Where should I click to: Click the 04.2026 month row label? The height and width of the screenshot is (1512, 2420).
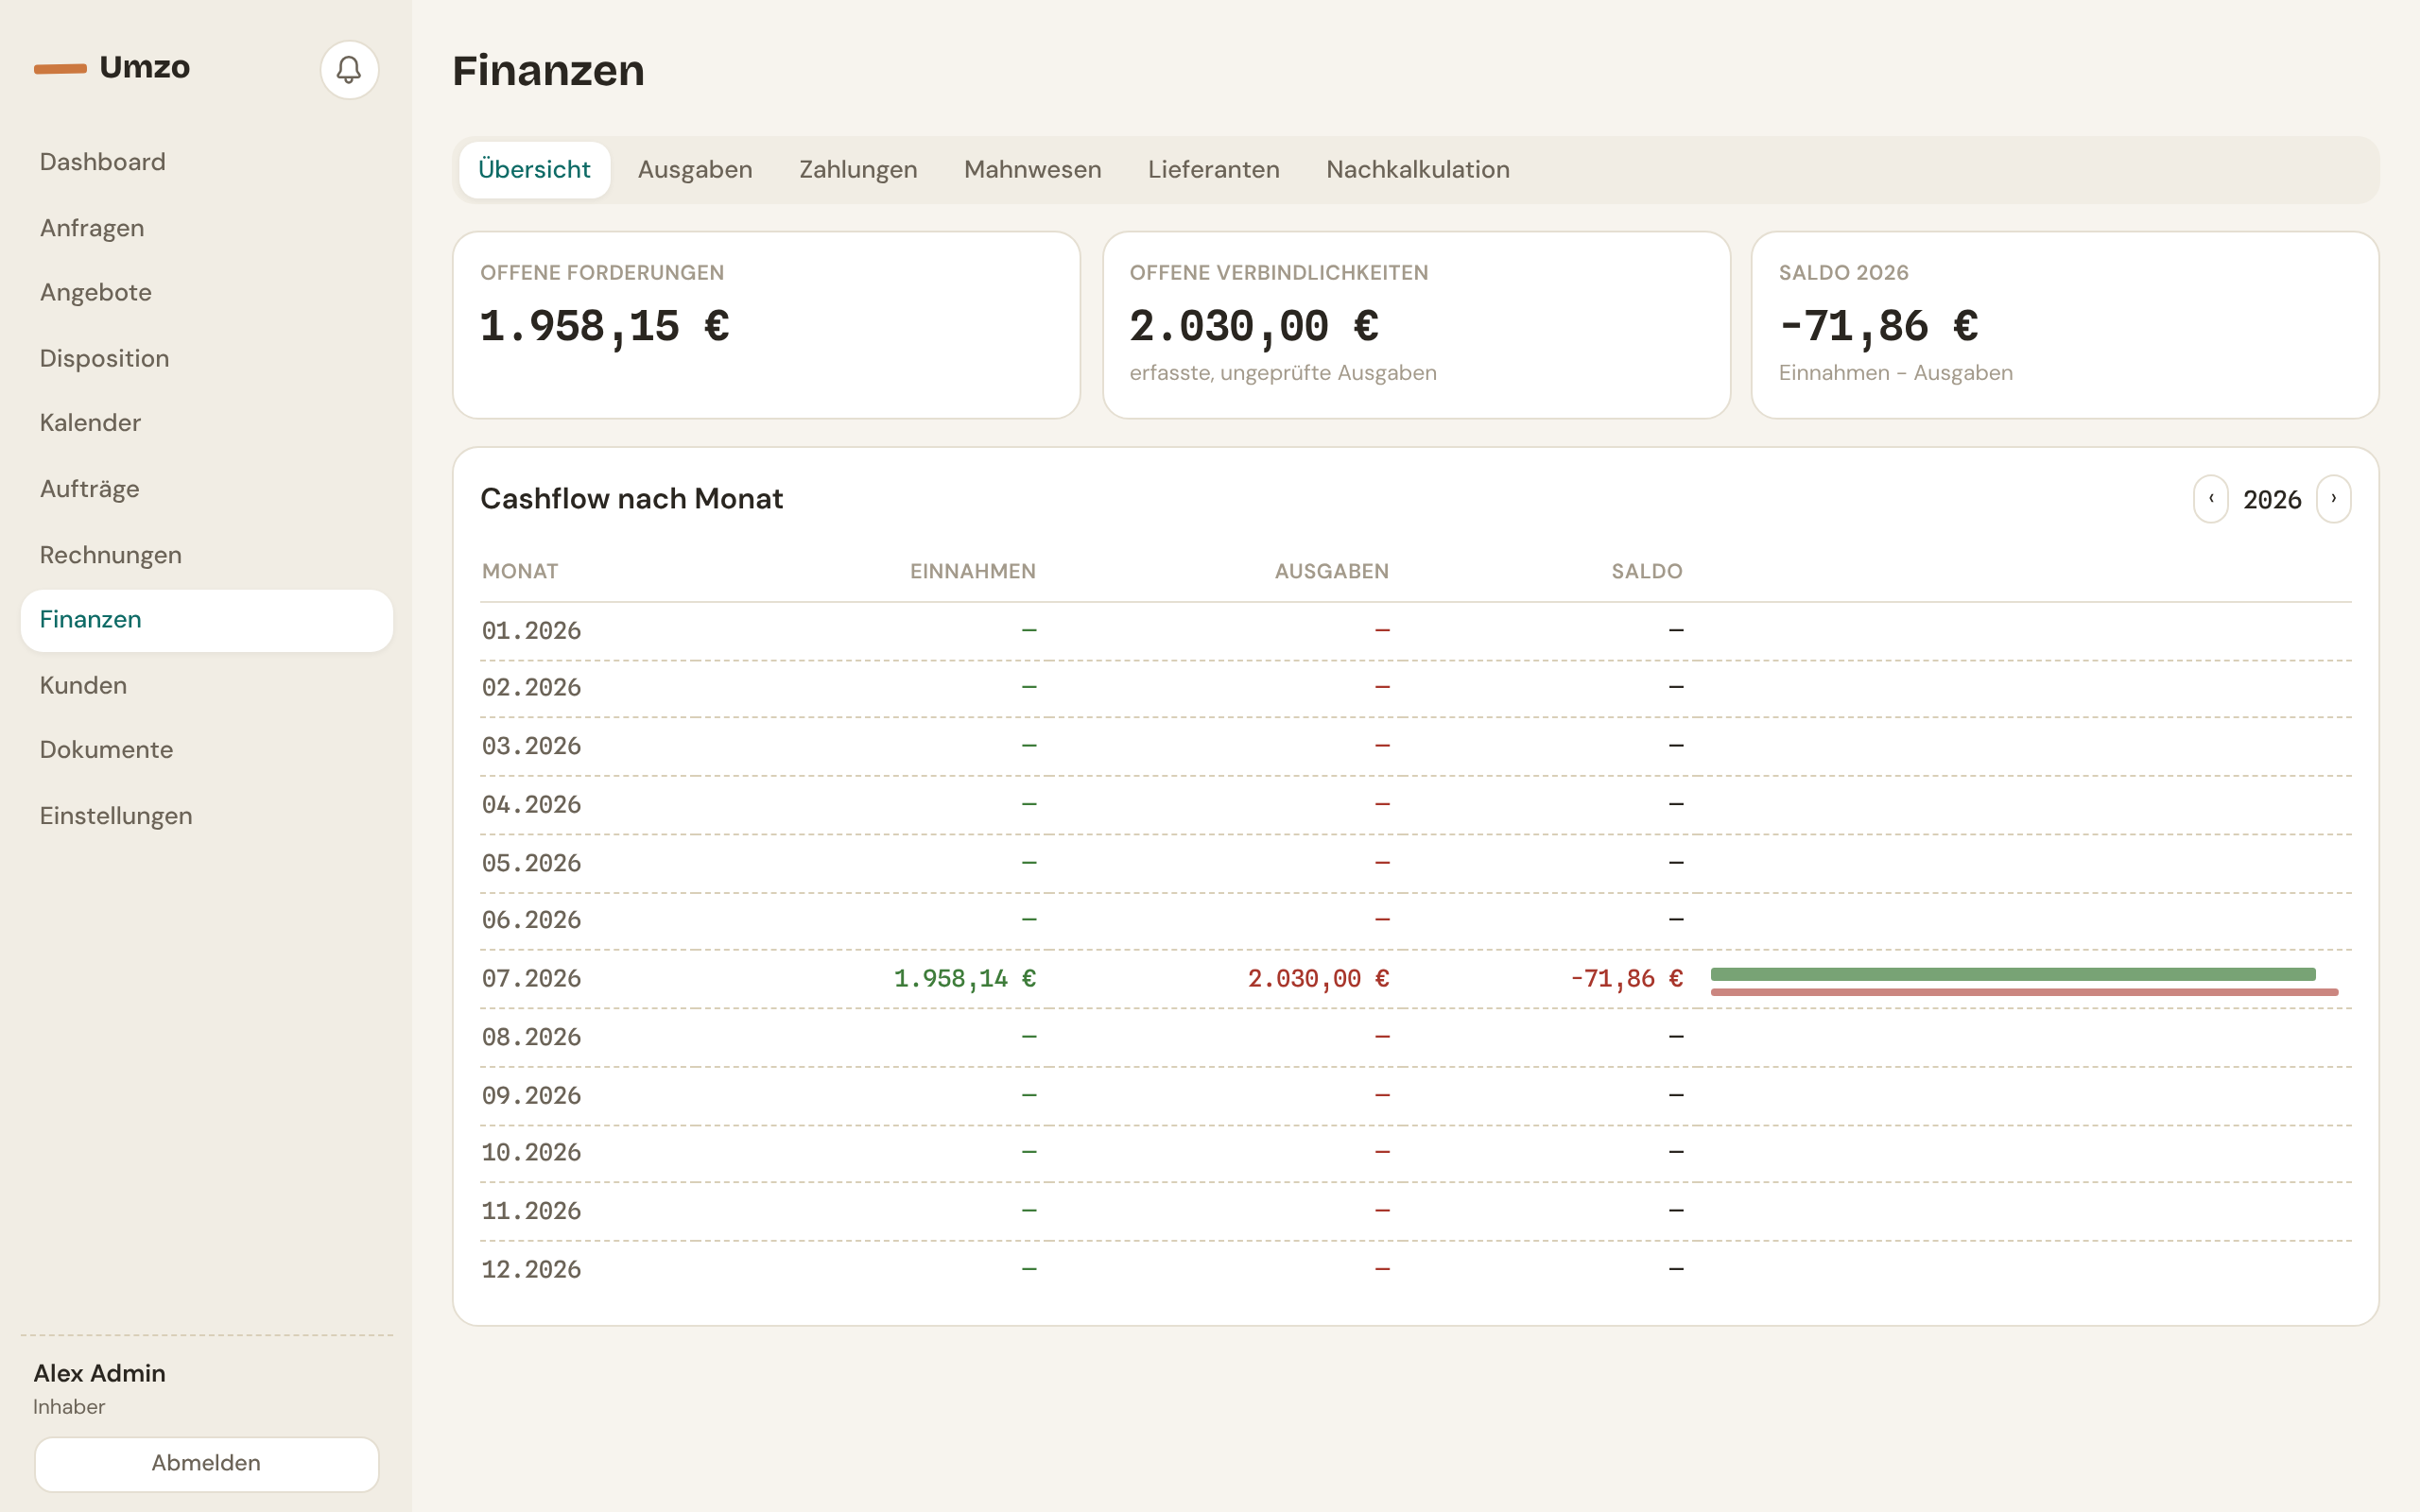(531, 805)
